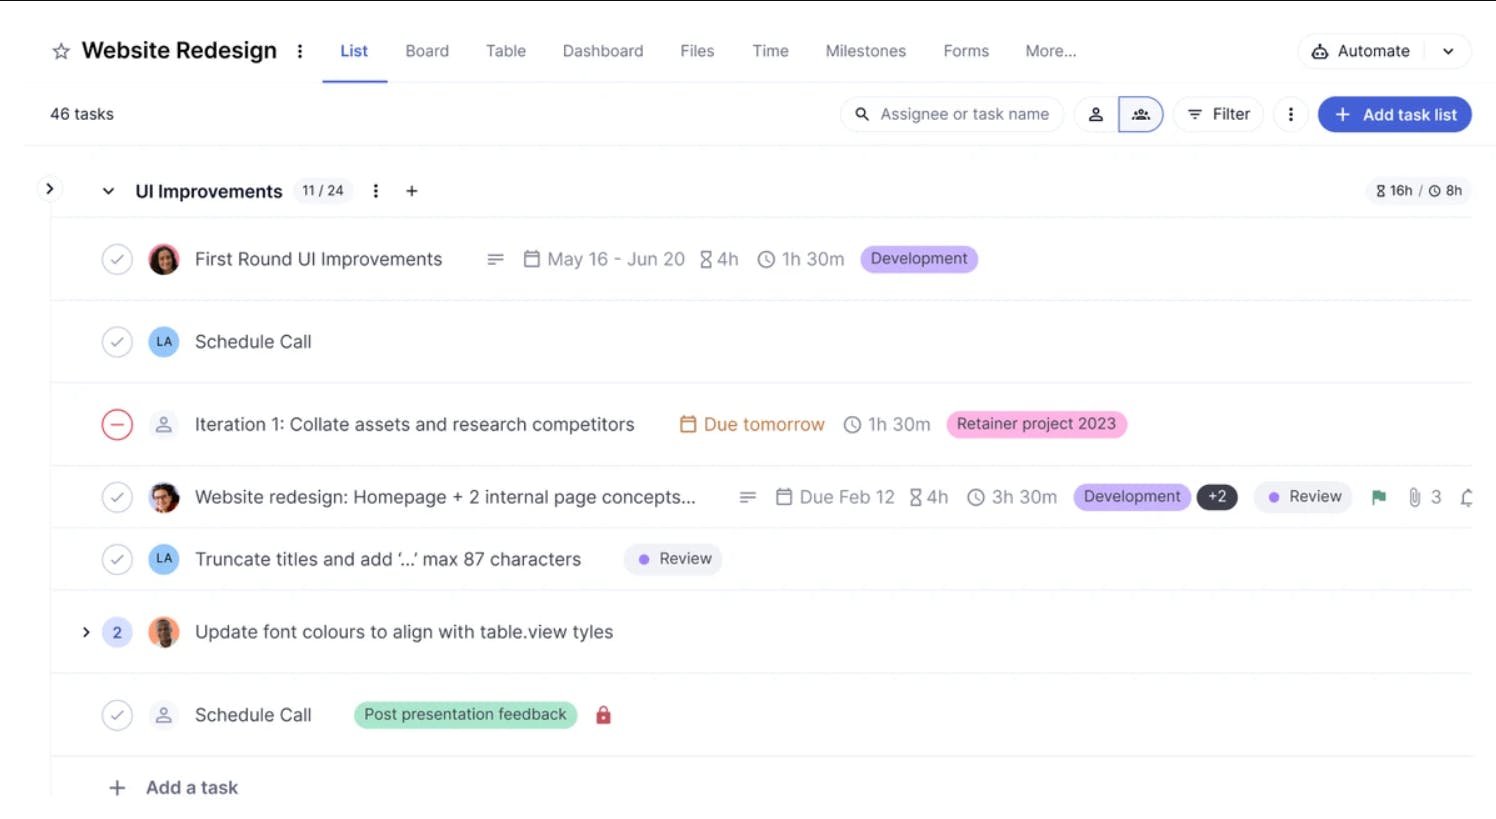Collapse the UI Improvements section chevron
This screenshot has width=1496, height=819.
click(108, 191)
